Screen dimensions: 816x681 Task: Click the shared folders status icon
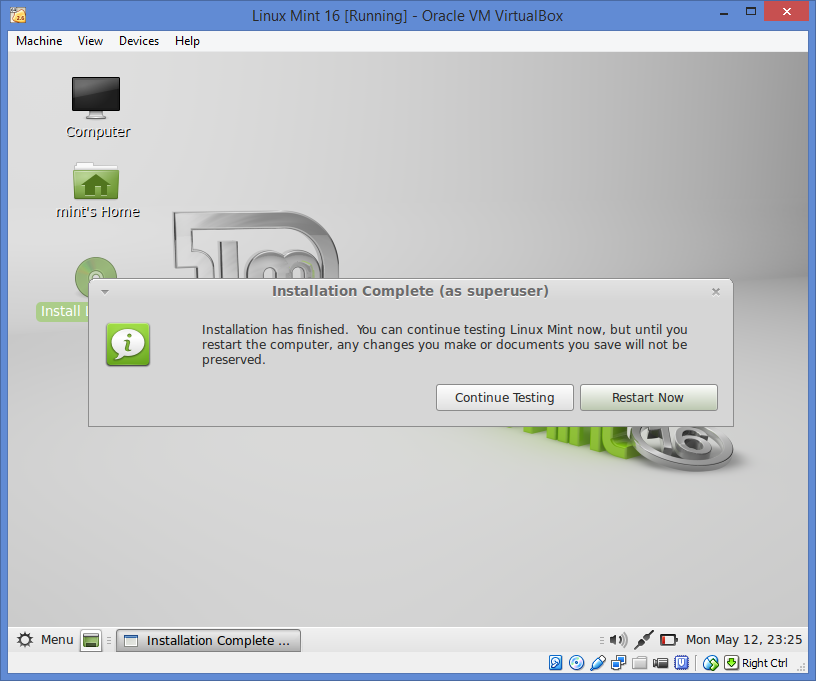639,663
